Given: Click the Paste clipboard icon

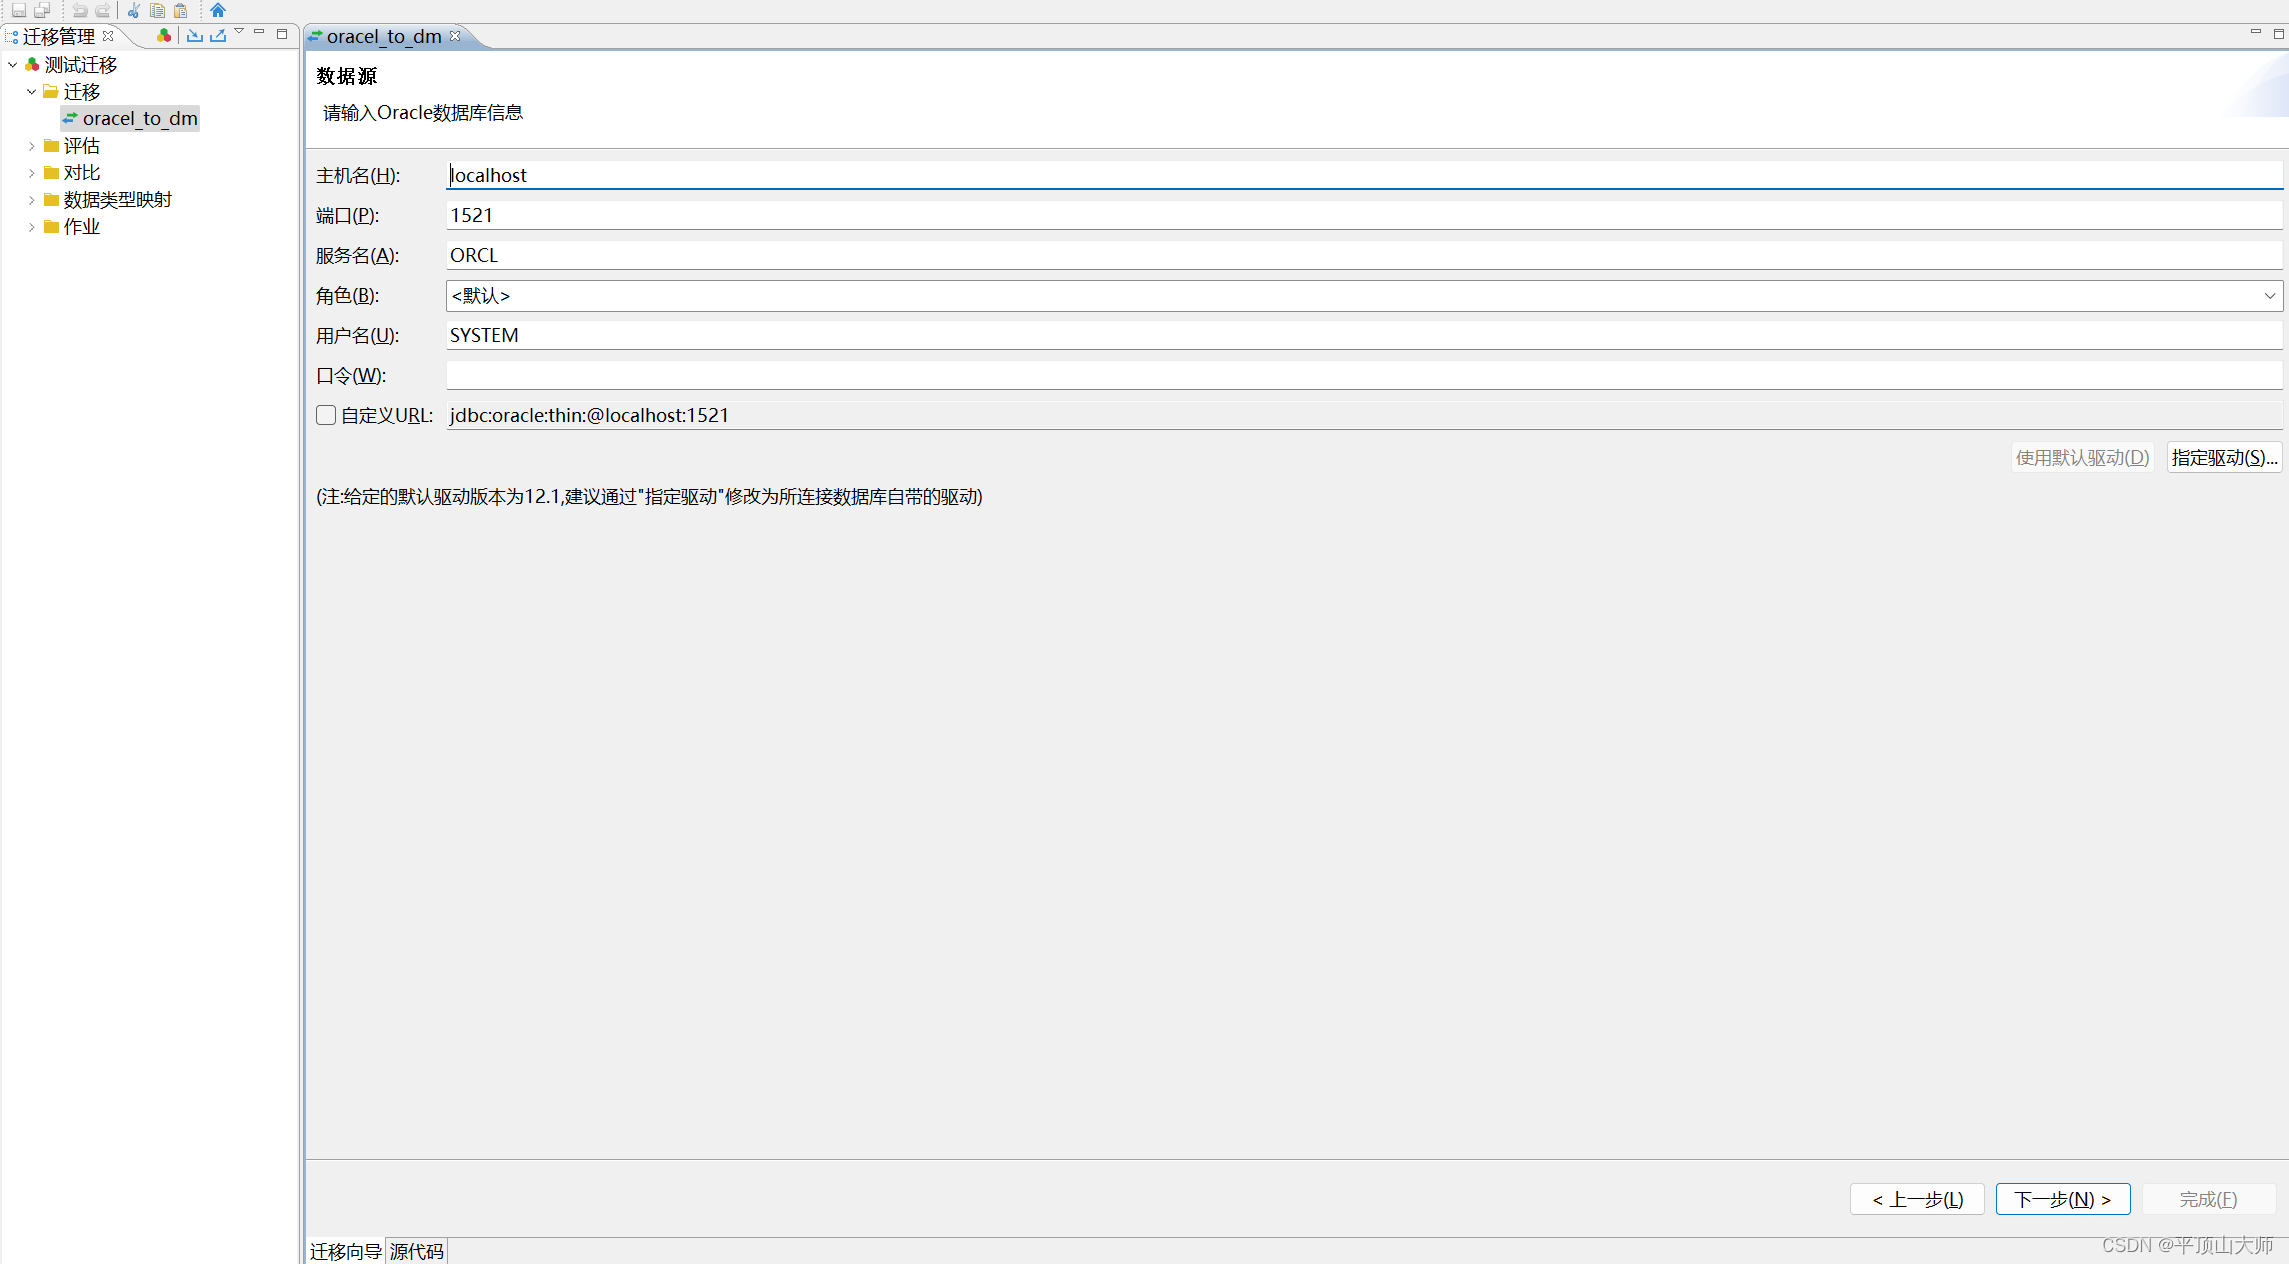Looking at the screenshot, I should click(181, 10).
